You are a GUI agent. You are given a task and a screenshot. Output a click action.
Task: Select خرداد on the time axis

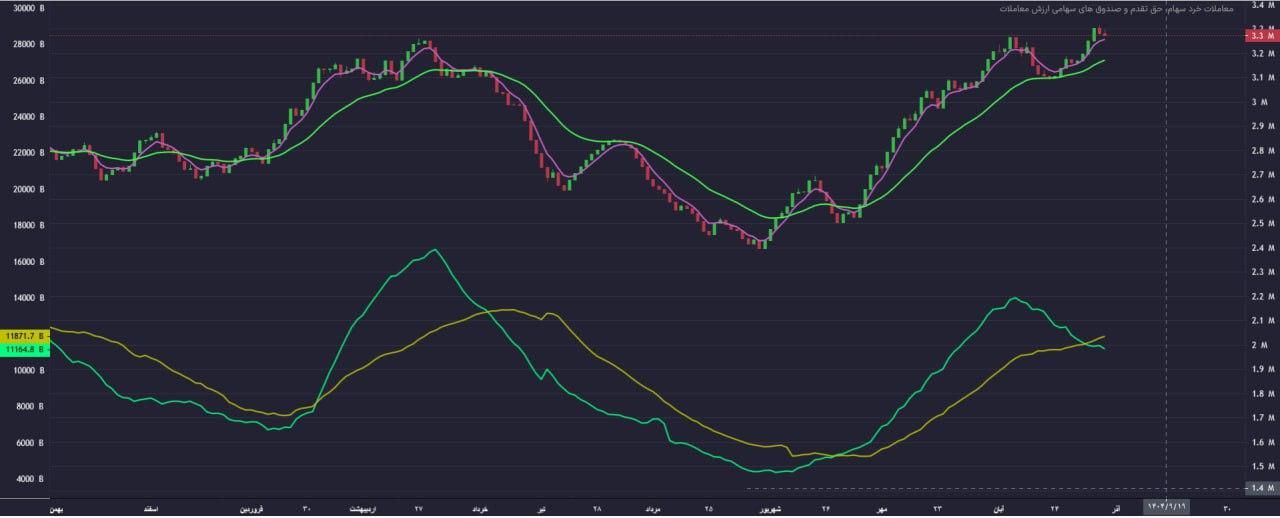[481, 509]
